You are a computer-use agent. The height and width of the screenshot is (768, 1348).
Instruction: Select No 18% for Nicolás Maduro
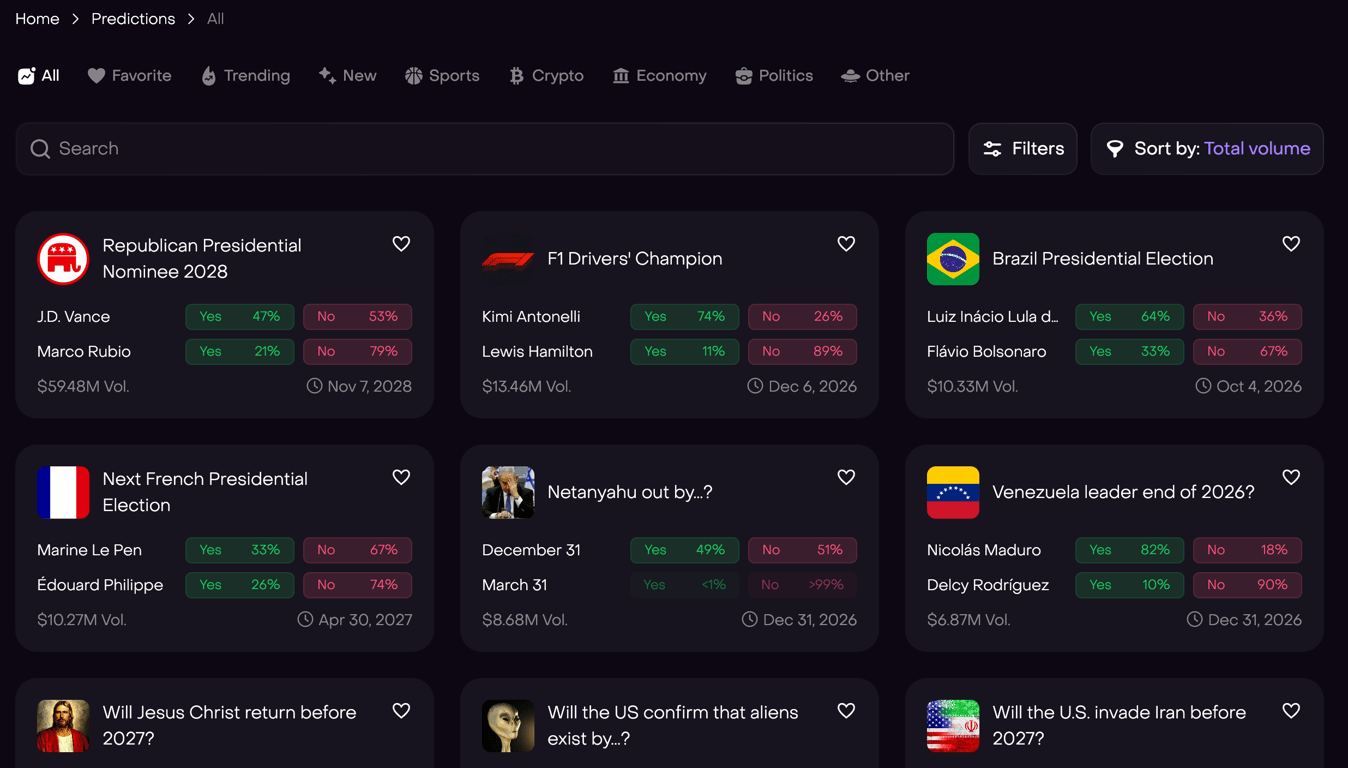[x=1247, y=550]
